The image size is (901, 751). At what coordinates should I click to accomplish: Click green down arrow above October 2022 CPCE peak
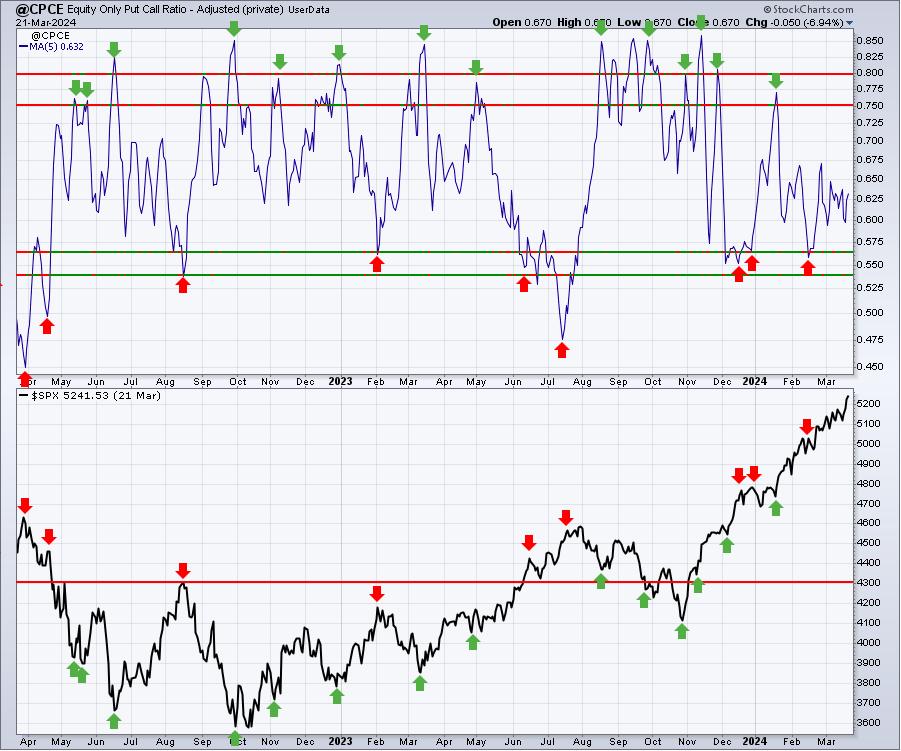point(233,29)
